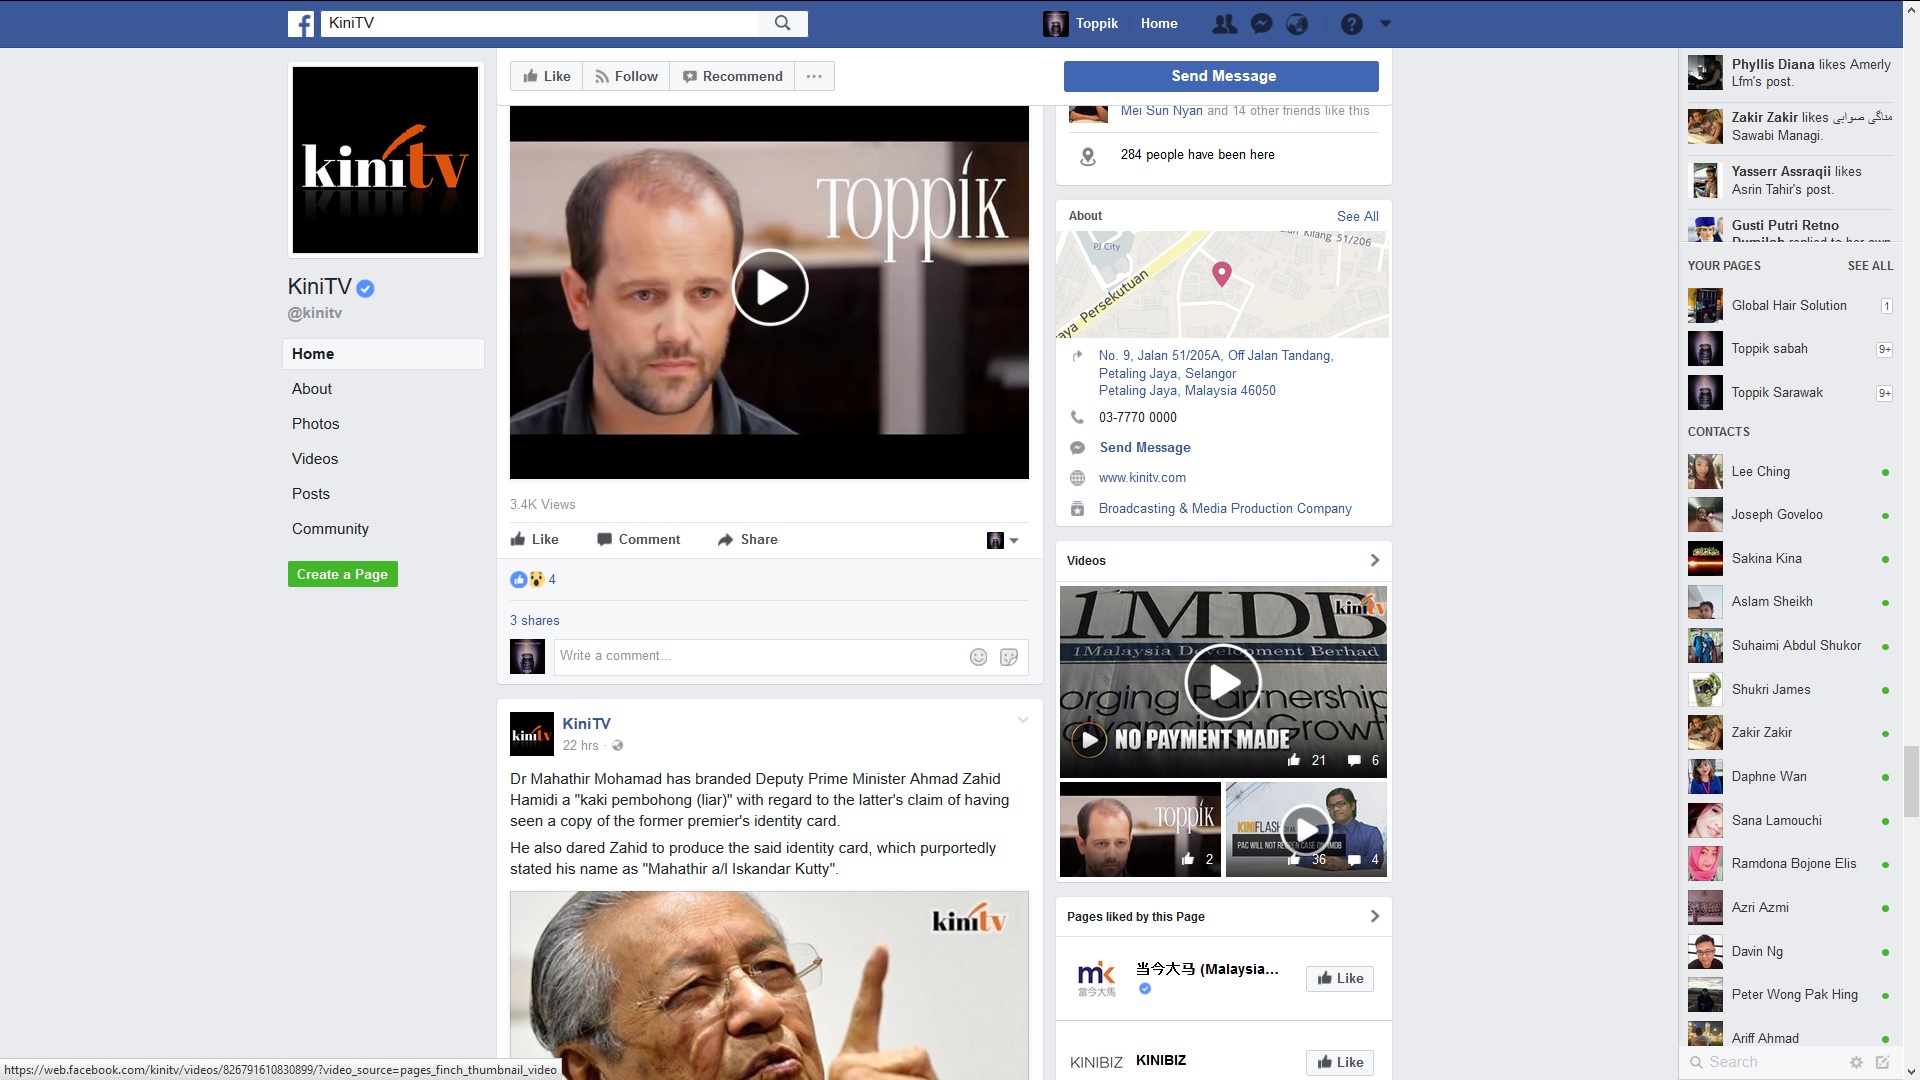
Task: Open Quick Help question mark icon
Action: point(1351,24)
